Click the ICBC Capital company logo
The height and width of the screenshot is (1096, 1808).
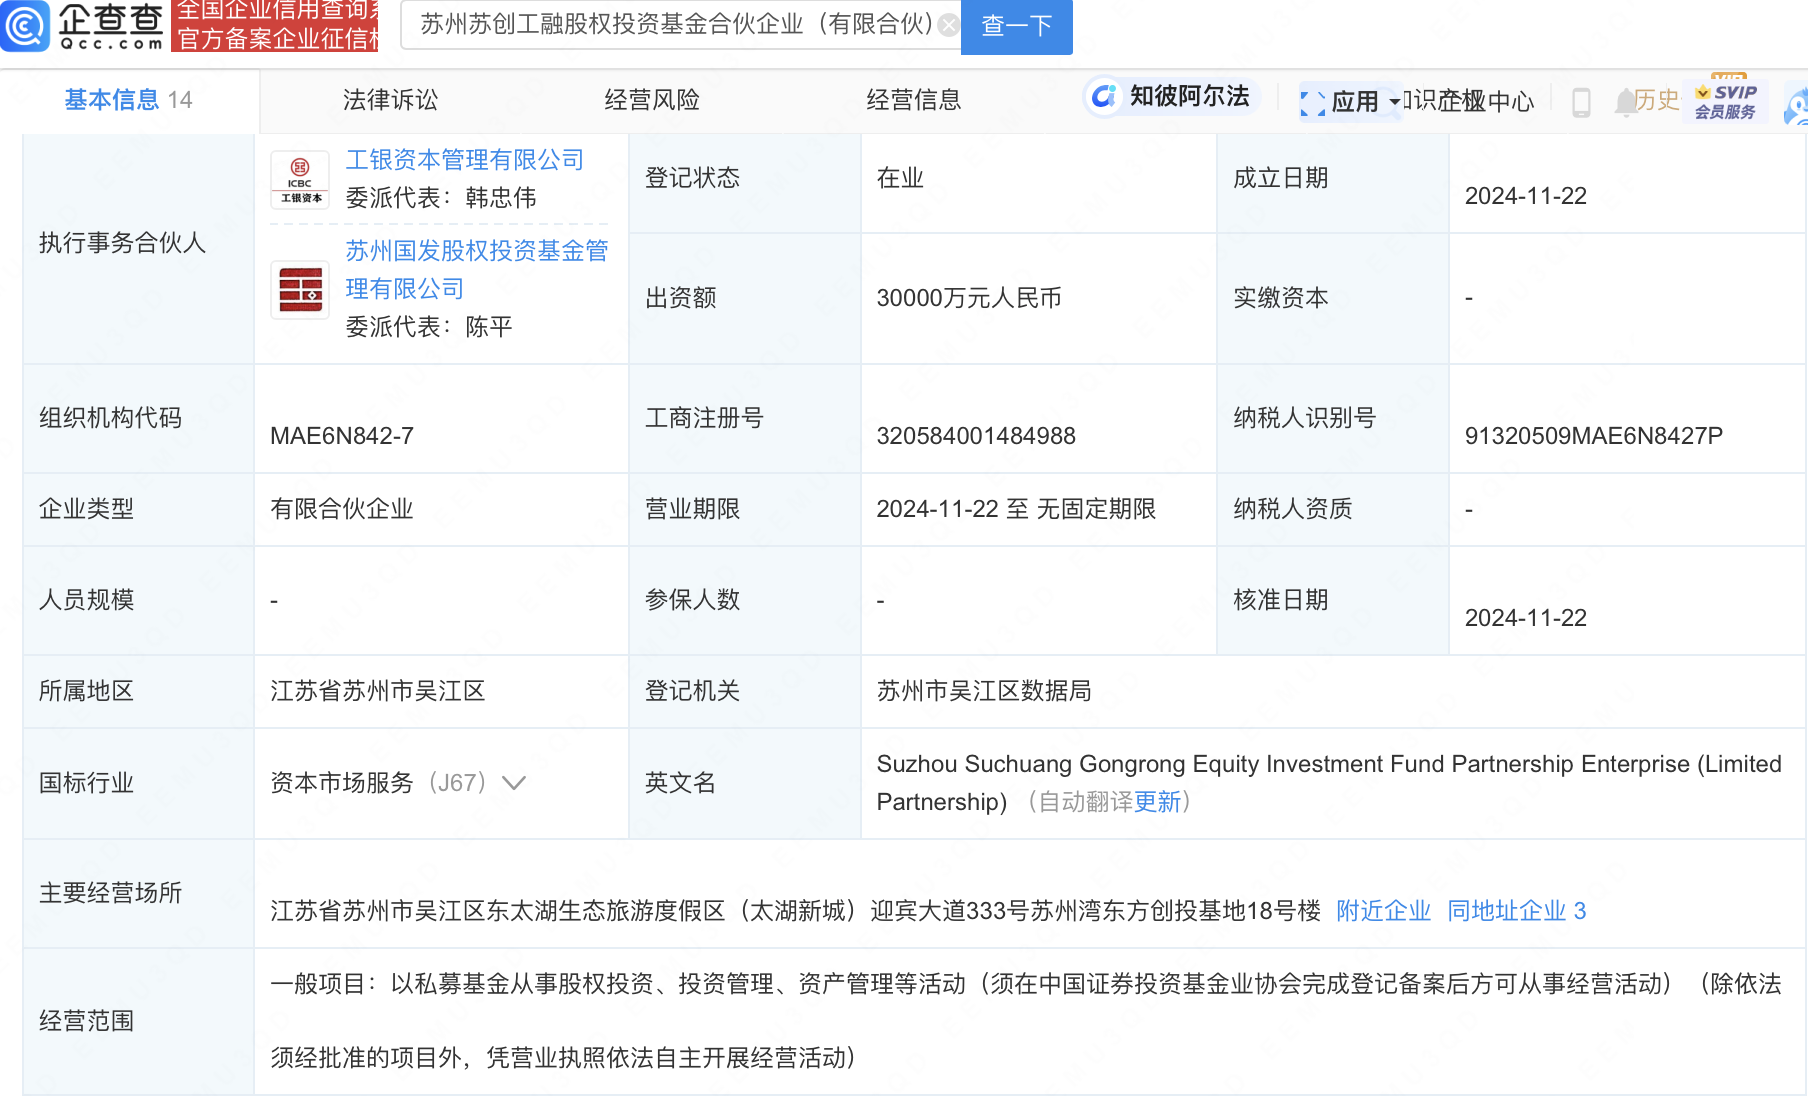coord(300,180)
